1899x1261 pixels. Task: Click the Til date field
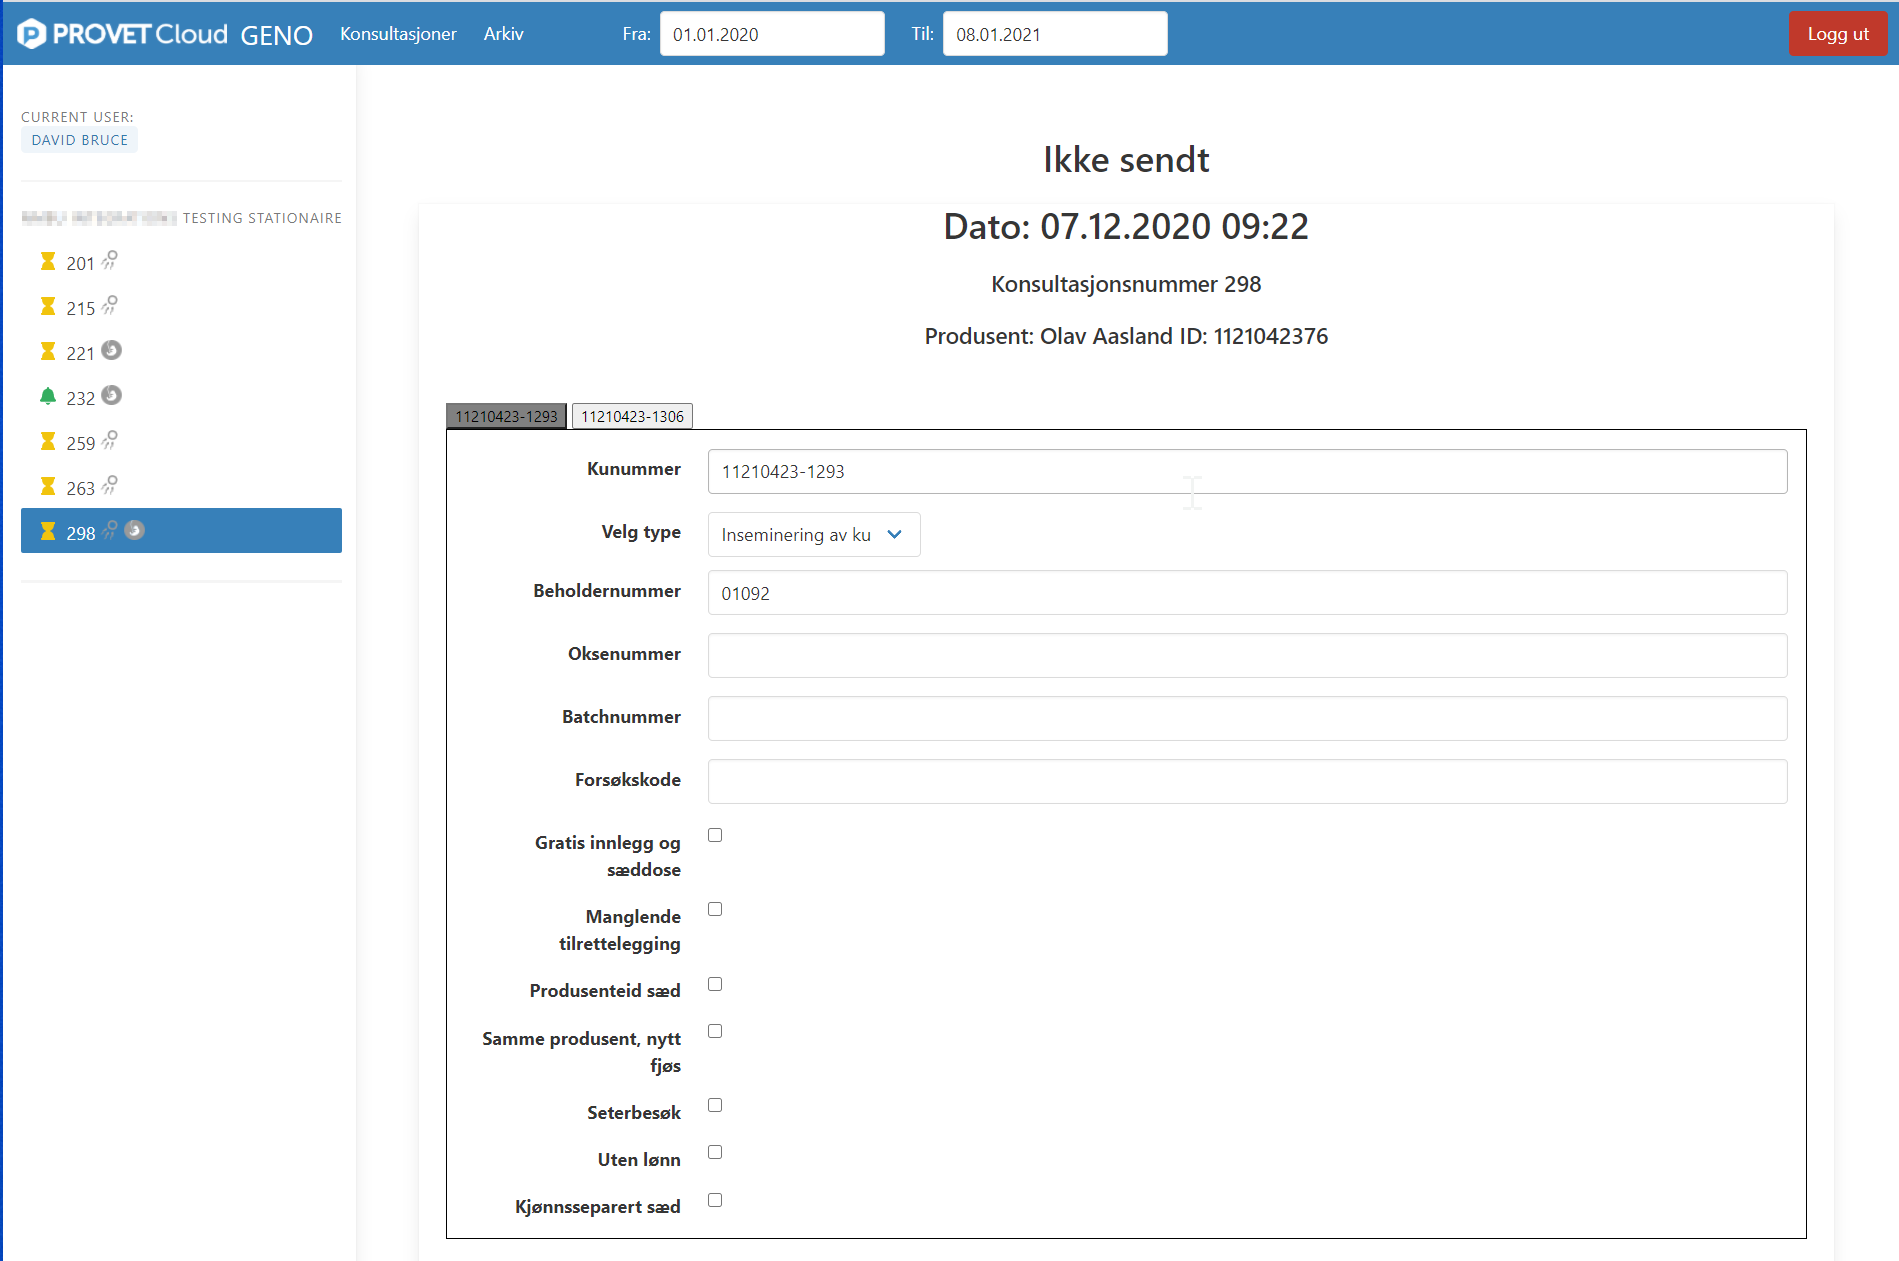click(x=1055, y=34)
